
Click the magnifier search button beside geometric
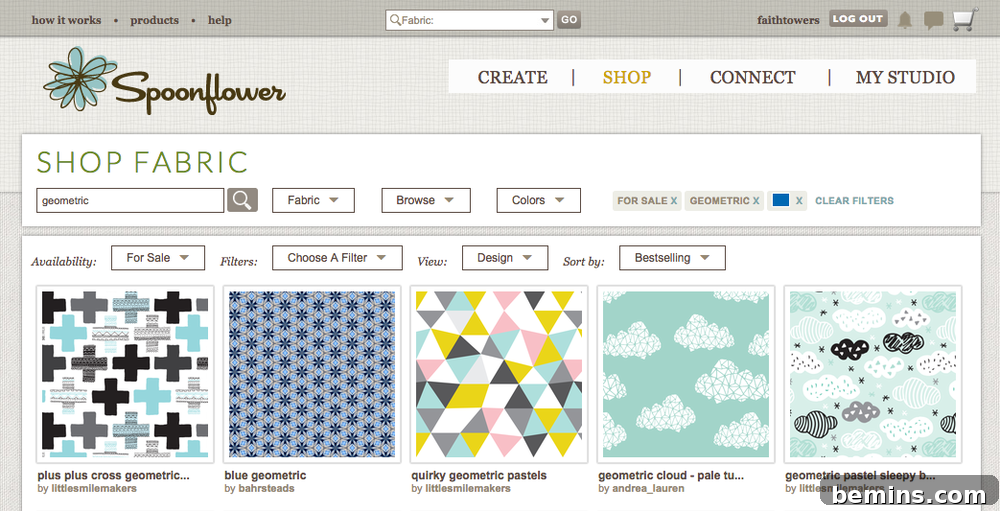tap(242, 200)
